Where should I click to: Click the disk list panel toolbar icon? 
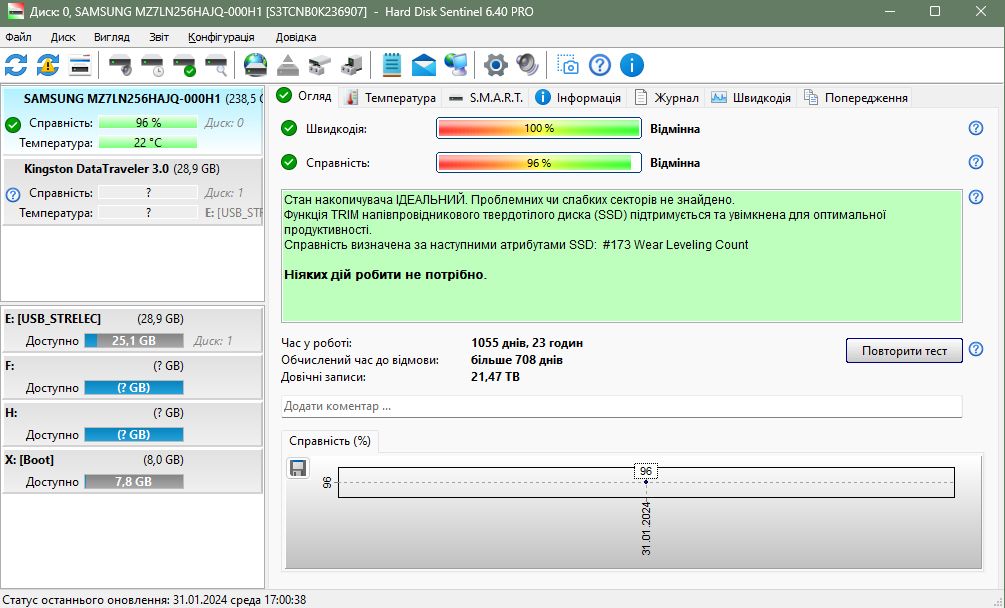(80, 65)
